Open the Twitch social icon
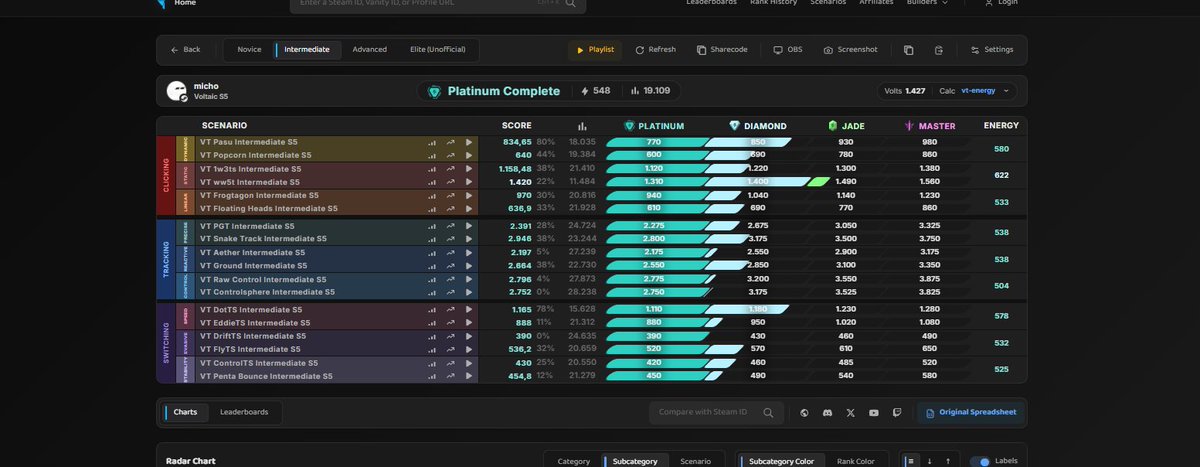 (x=897, y=412)
